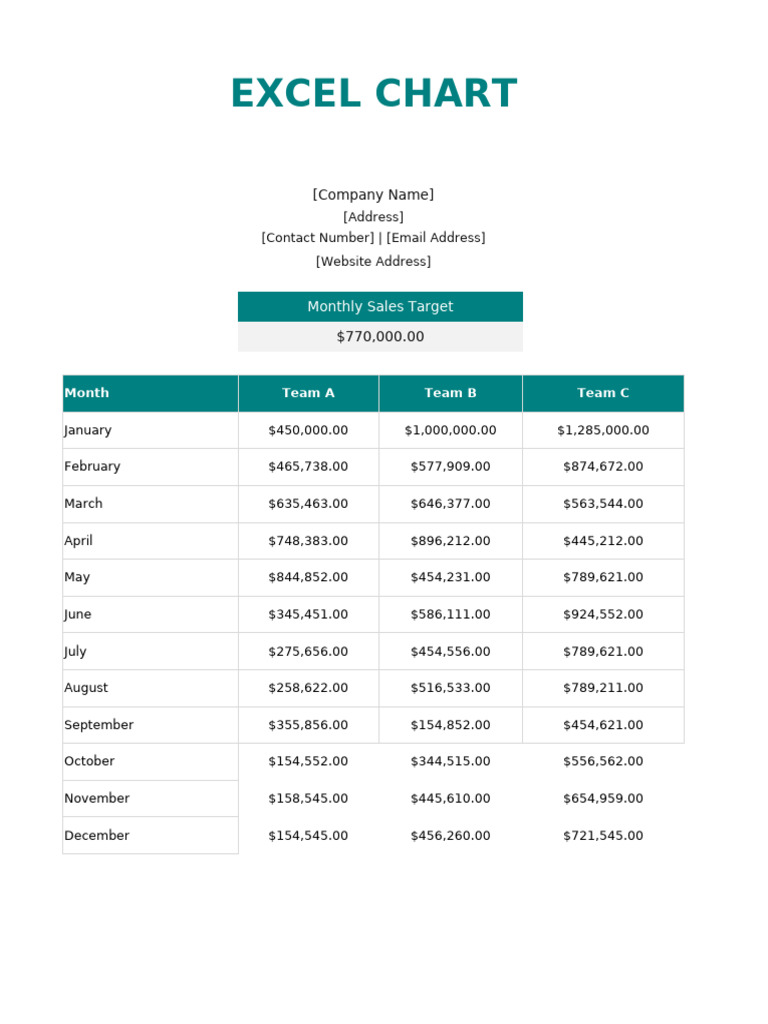Select the Team B column header

[450, 393]
